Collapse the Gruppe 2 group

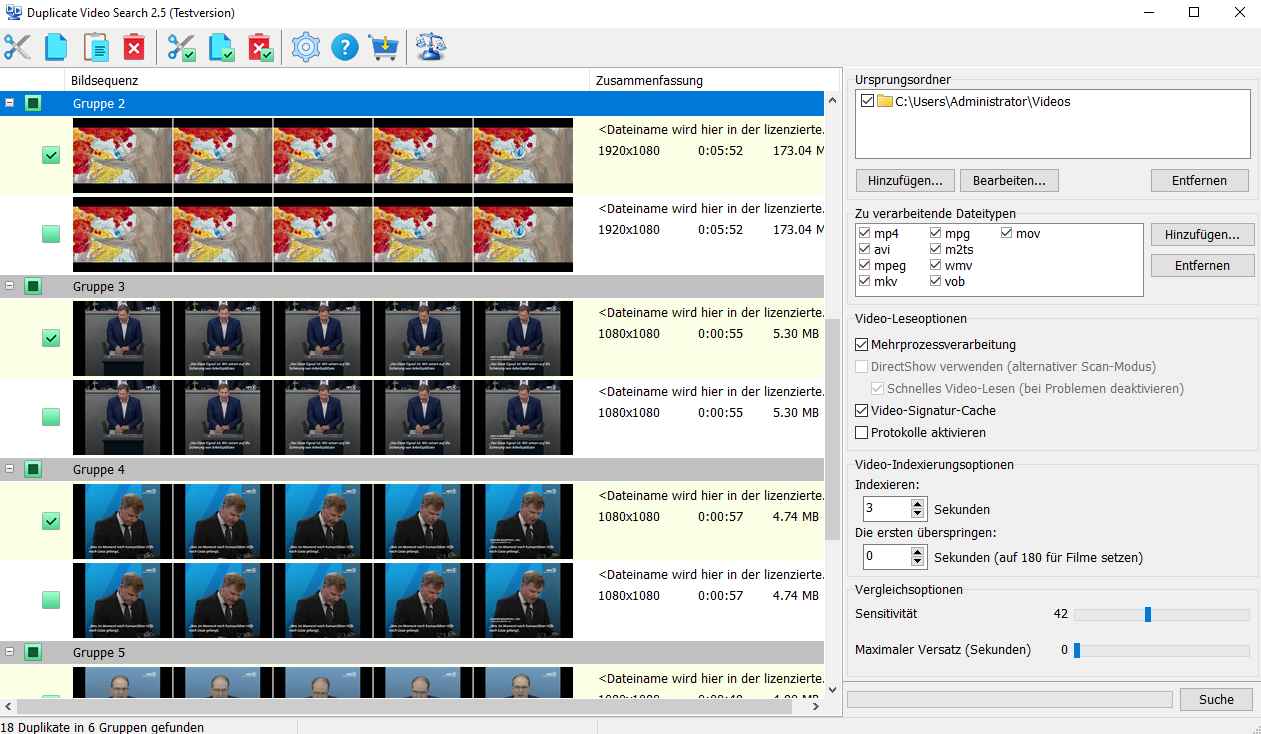click(x=10, y=103)
